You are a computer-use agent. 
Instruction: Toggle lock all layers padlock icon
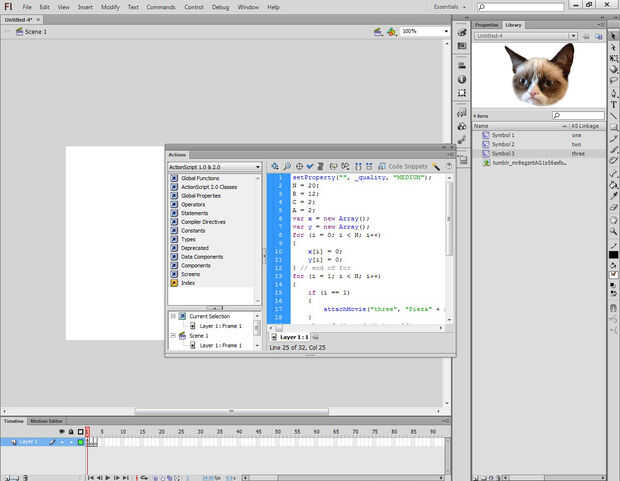click(x=70, y=431)
